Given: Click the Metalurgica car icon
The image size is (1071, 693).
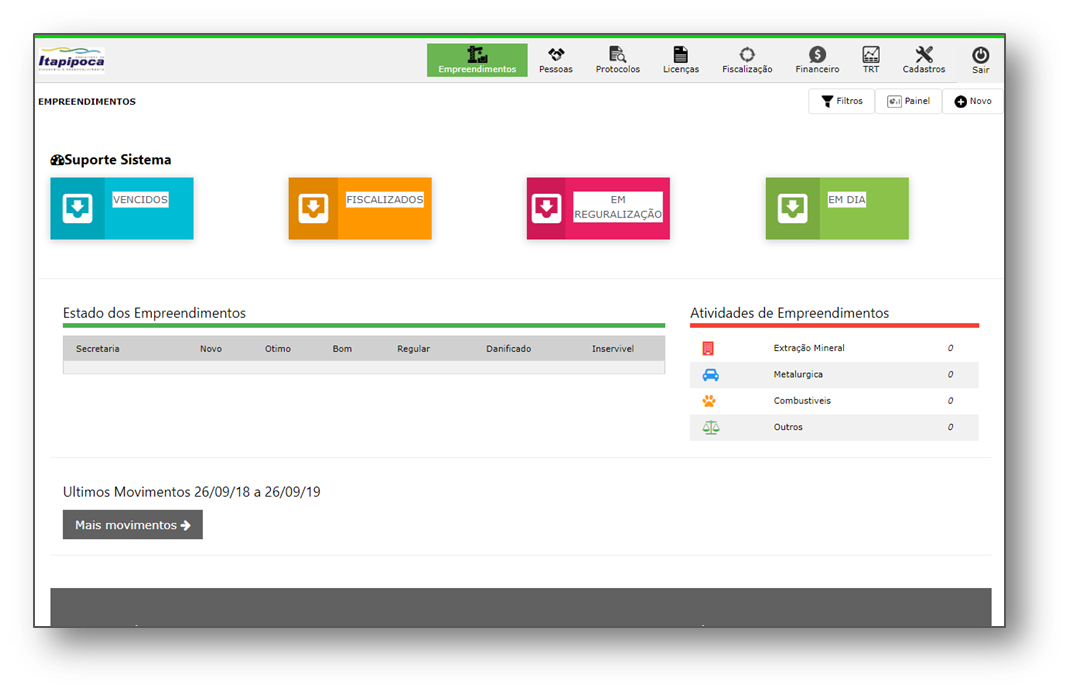Looking at the screenshot, I should tap(710, 375).
